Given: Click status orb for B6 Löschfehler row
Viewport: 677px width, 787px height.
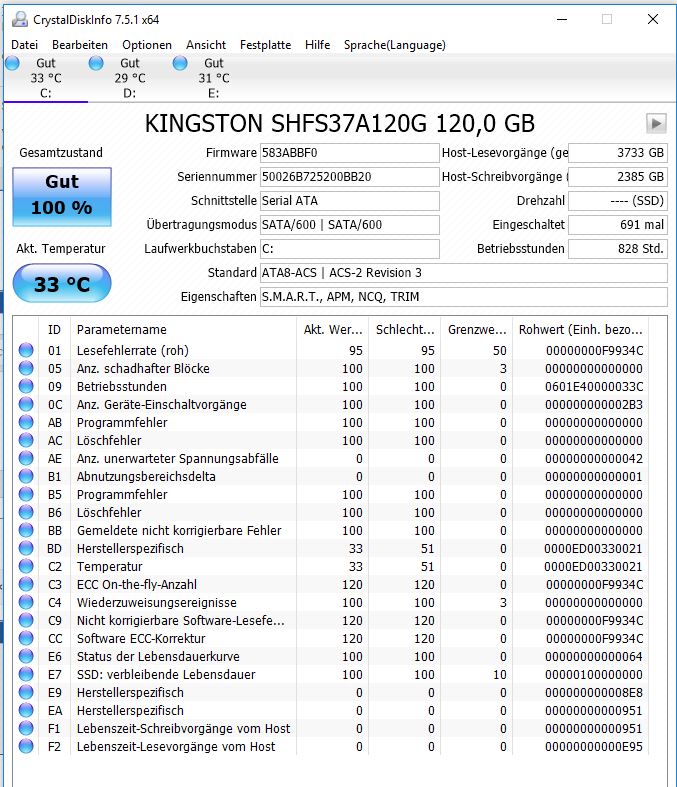Looking at the screenshot, I should 26,512.
